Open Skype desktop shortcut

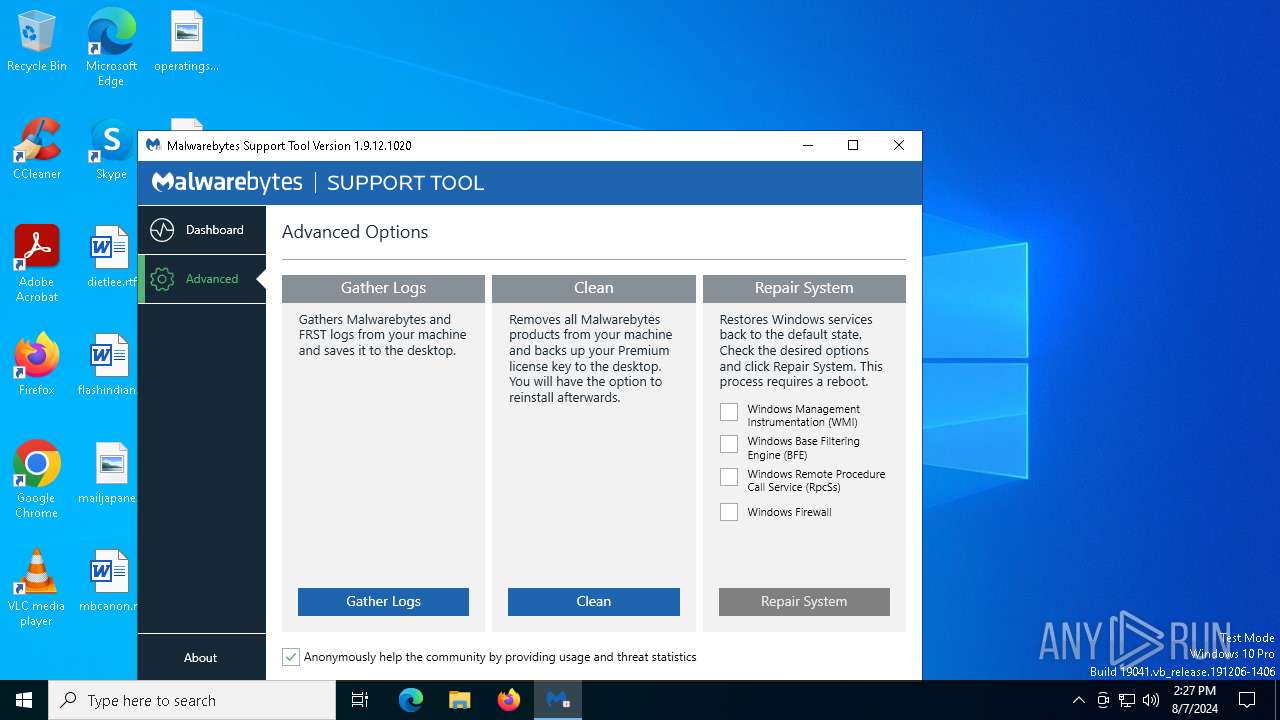pos(111,150)
